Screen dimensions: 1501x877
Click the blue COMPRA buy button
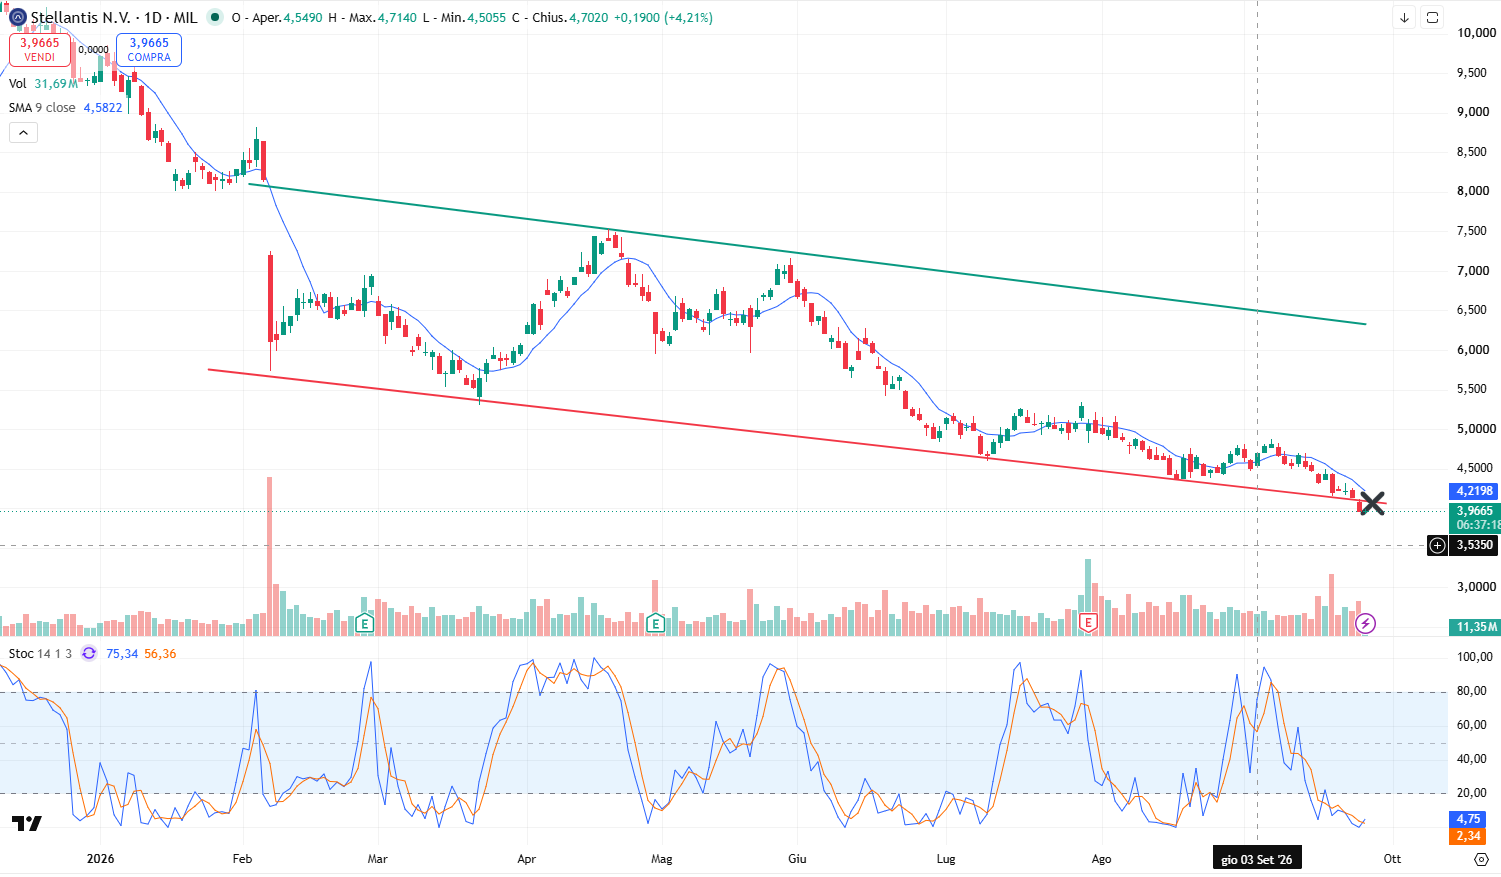point(149,50)
